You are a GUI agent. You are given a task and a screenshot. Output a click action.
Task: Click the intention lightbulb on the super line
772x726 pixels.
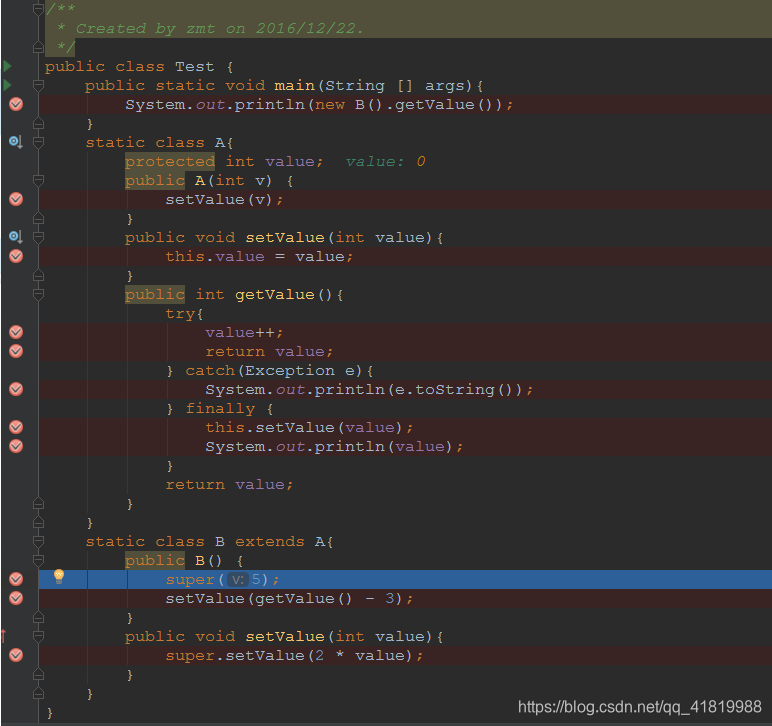59,576
